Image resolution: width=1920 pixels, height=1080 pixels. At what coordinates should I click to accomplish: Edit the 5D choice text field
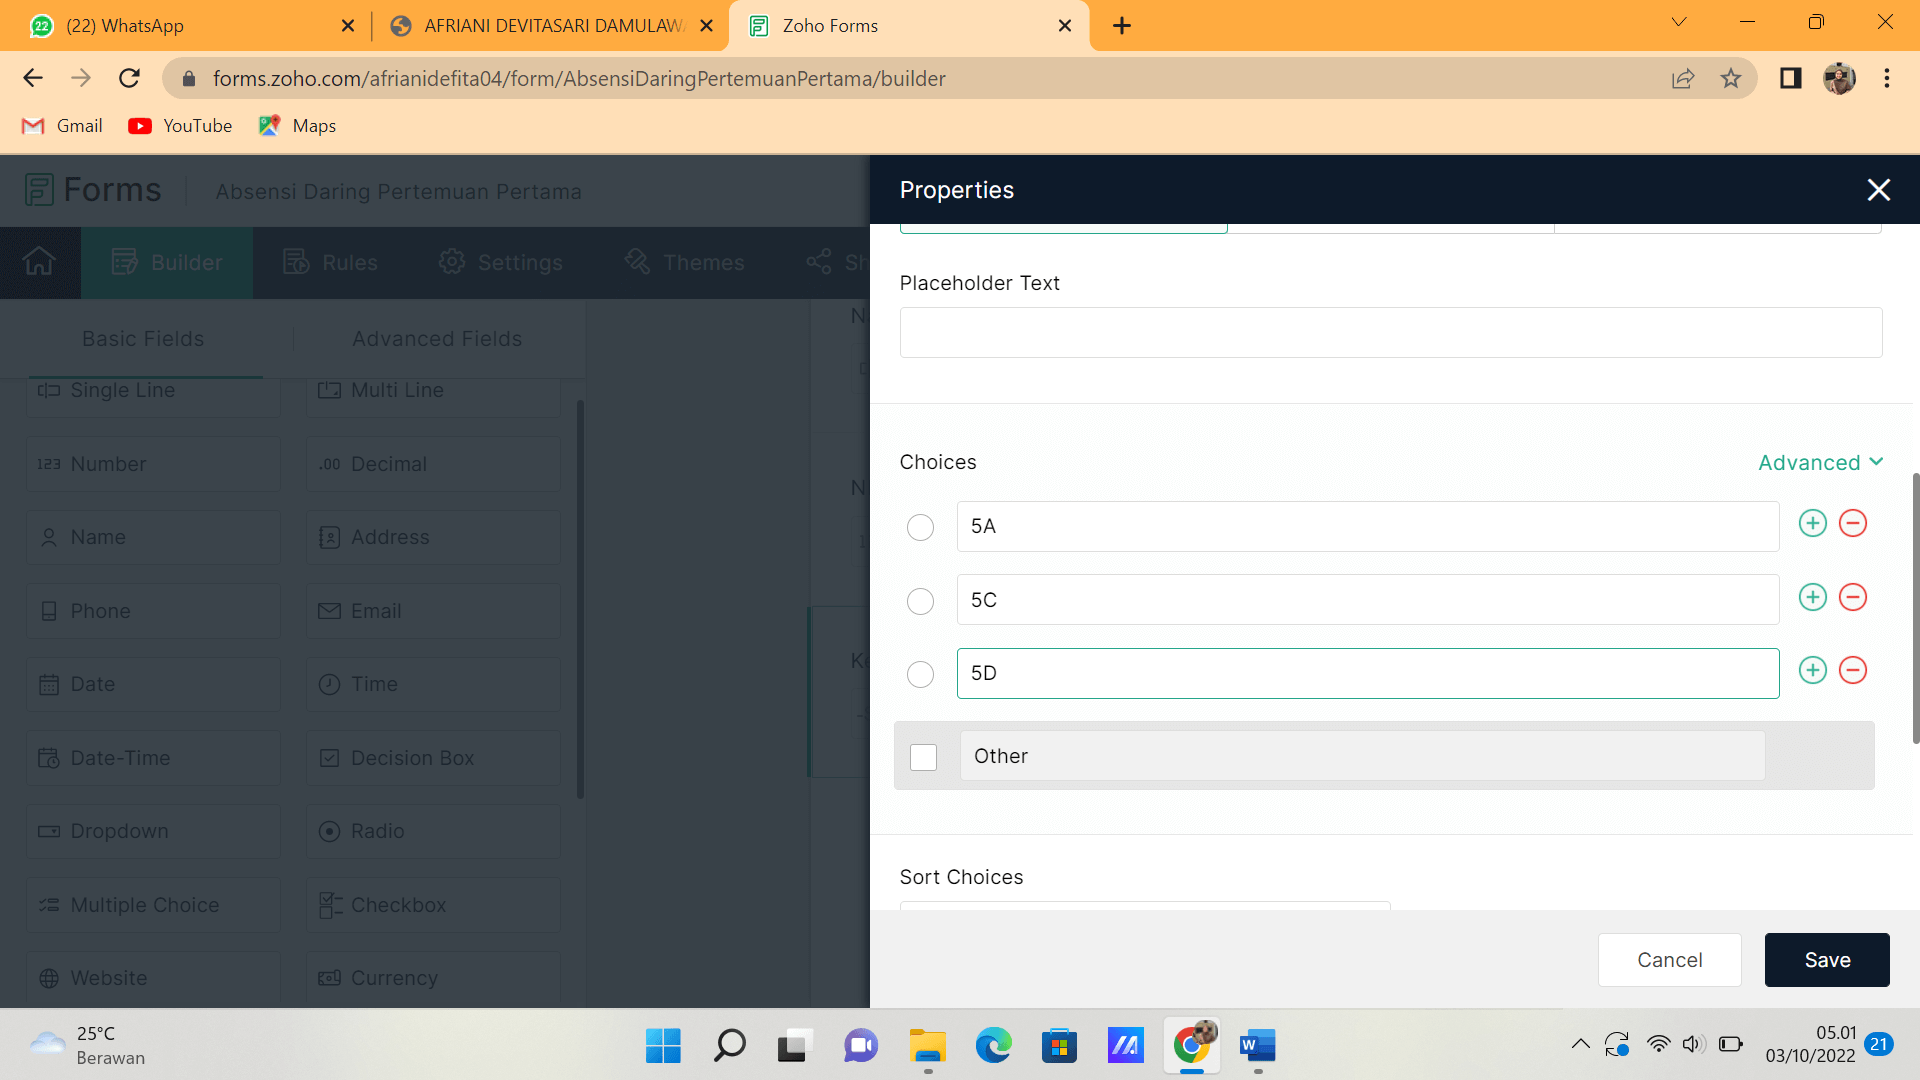pos(1367,673)
